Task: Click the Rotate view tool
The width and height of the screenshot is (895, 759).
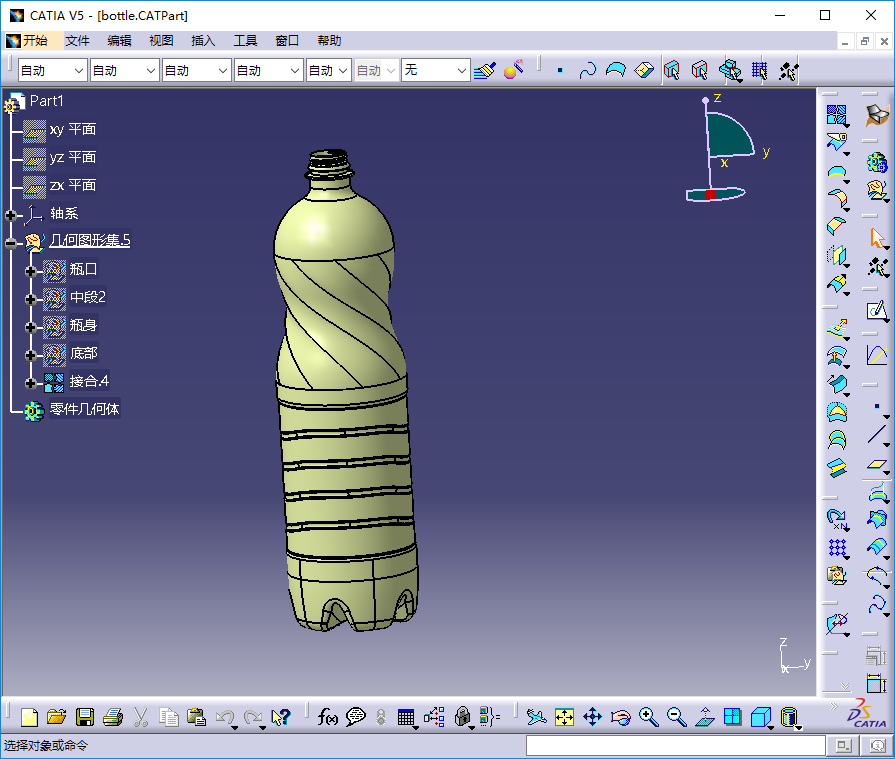Action: (620, 717)
